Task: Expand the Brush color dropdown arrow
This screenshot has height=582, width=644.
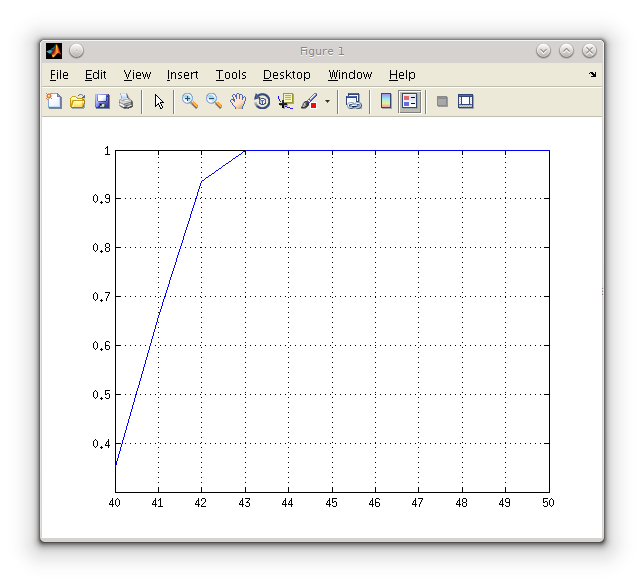Action: coord(327,102)
